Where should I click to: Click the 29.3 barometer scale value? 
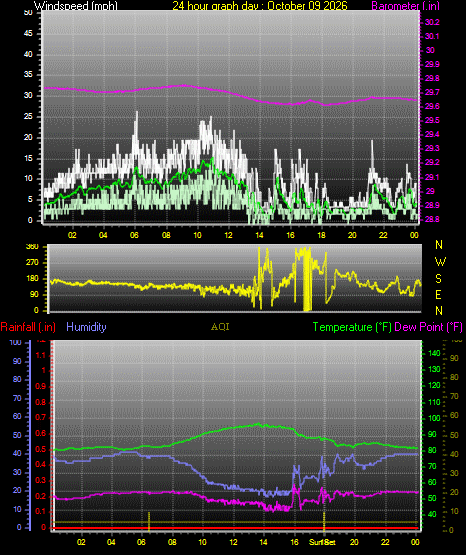[x=432, y=148]
